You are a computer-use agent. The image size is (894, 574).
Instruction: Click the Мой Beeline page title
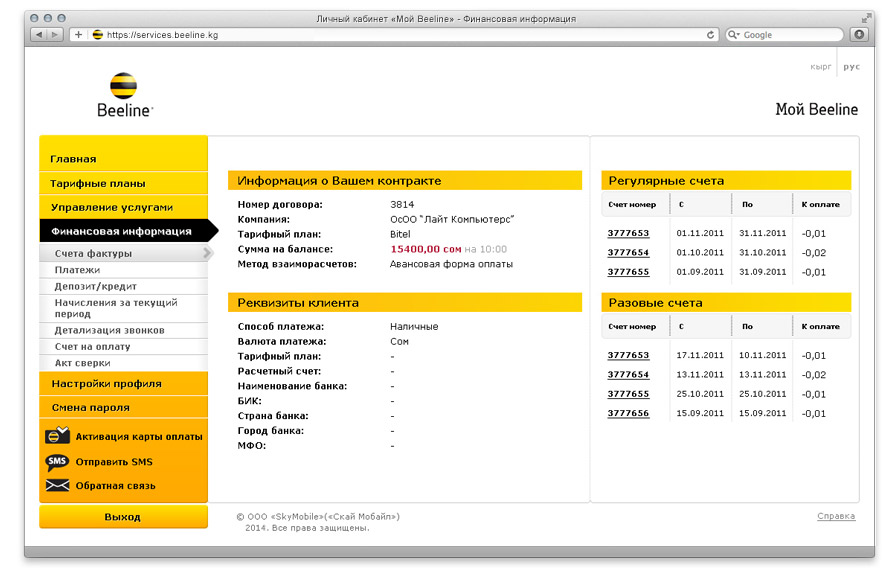click(x=816, y=109)
